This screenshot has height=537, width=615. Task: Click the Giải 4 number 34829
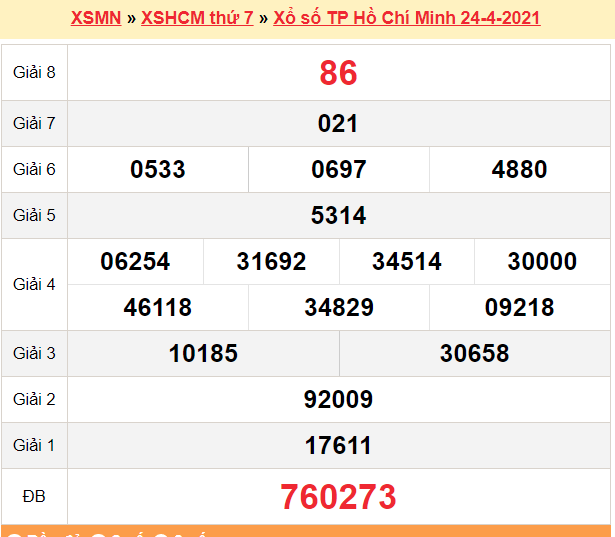(339, 307)
